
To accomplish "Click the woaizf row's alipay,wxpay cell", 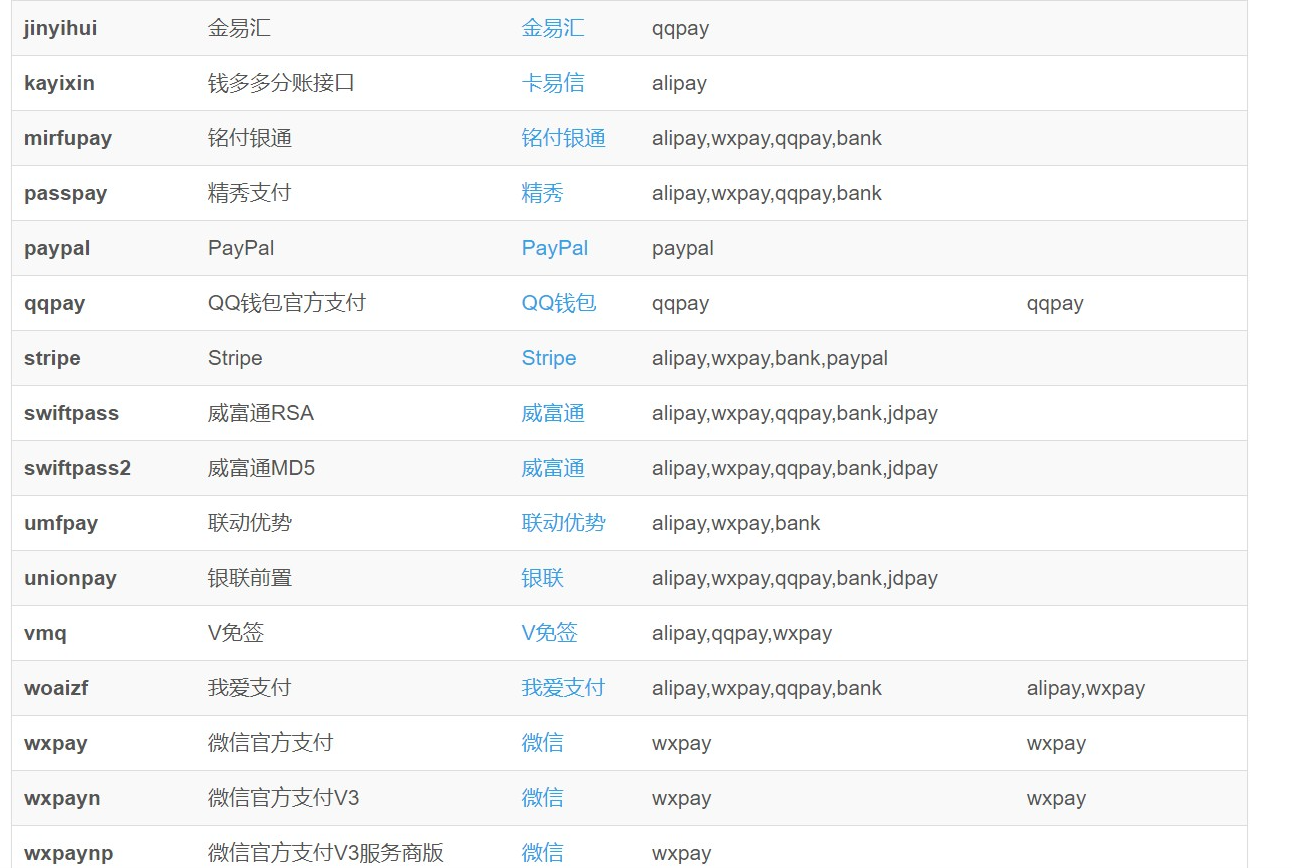I will pyautogui.click(x=1086, y=688).
